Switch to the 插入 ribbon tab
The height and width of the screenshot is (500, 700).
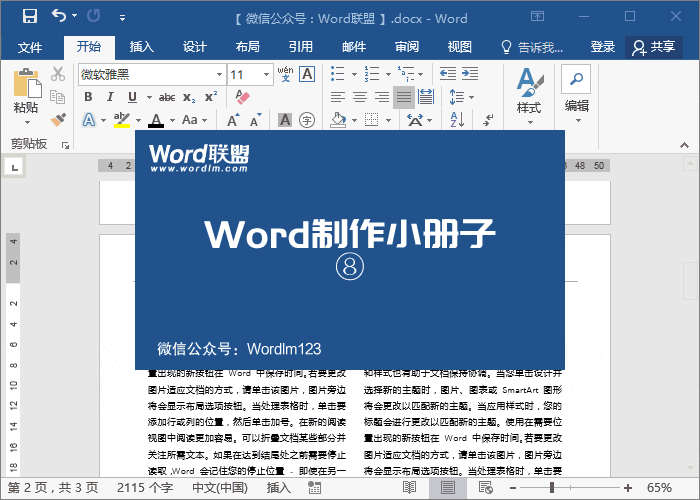point(142,47)
